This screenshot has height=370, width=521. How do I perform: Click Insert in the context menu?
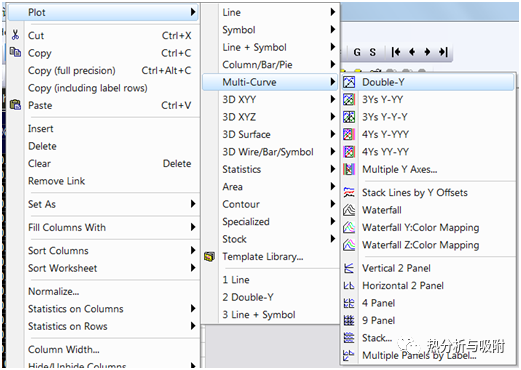pos(103,128)
